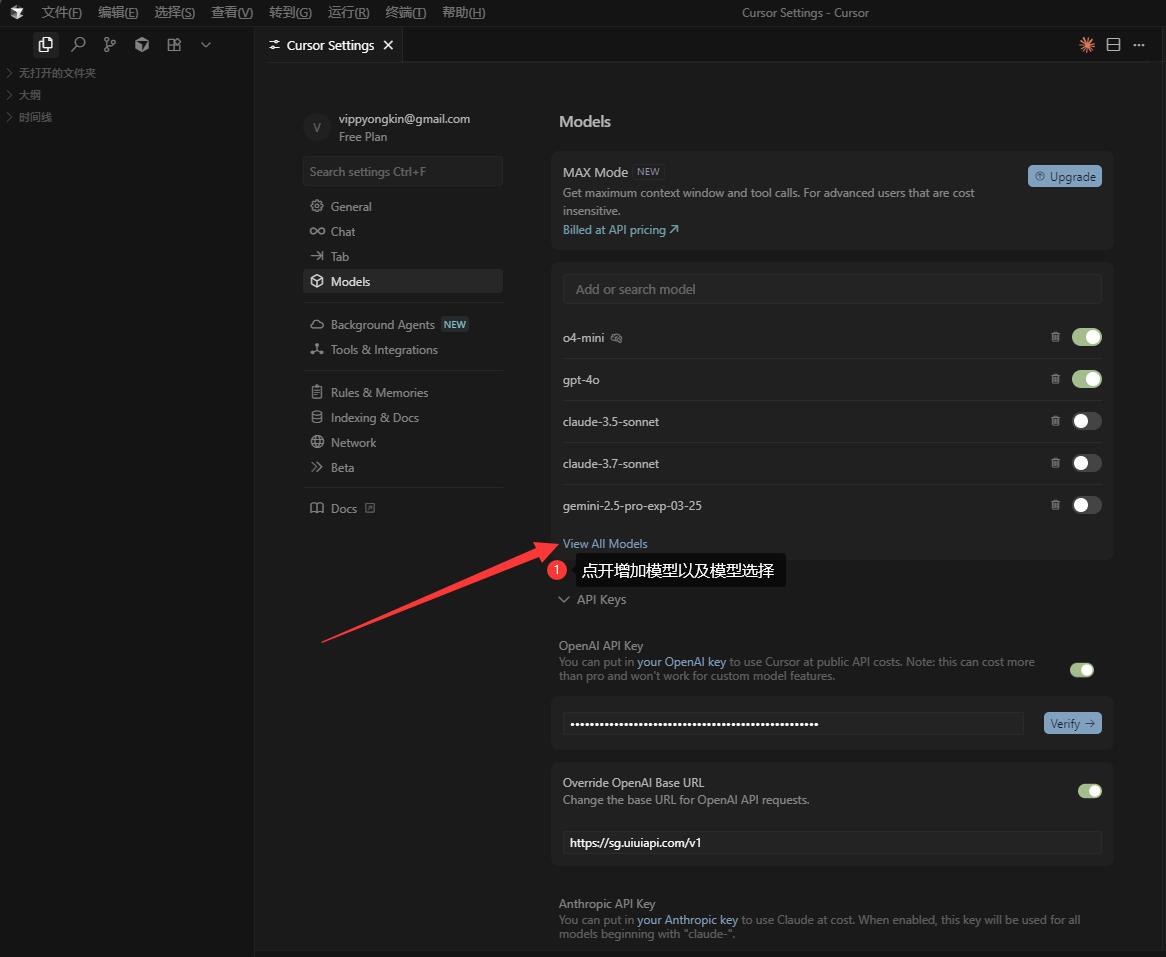The width and height of the screenshot is (1166, 957).
Task: Open the your Anthropic key link
Action: [x=687, y=920]
